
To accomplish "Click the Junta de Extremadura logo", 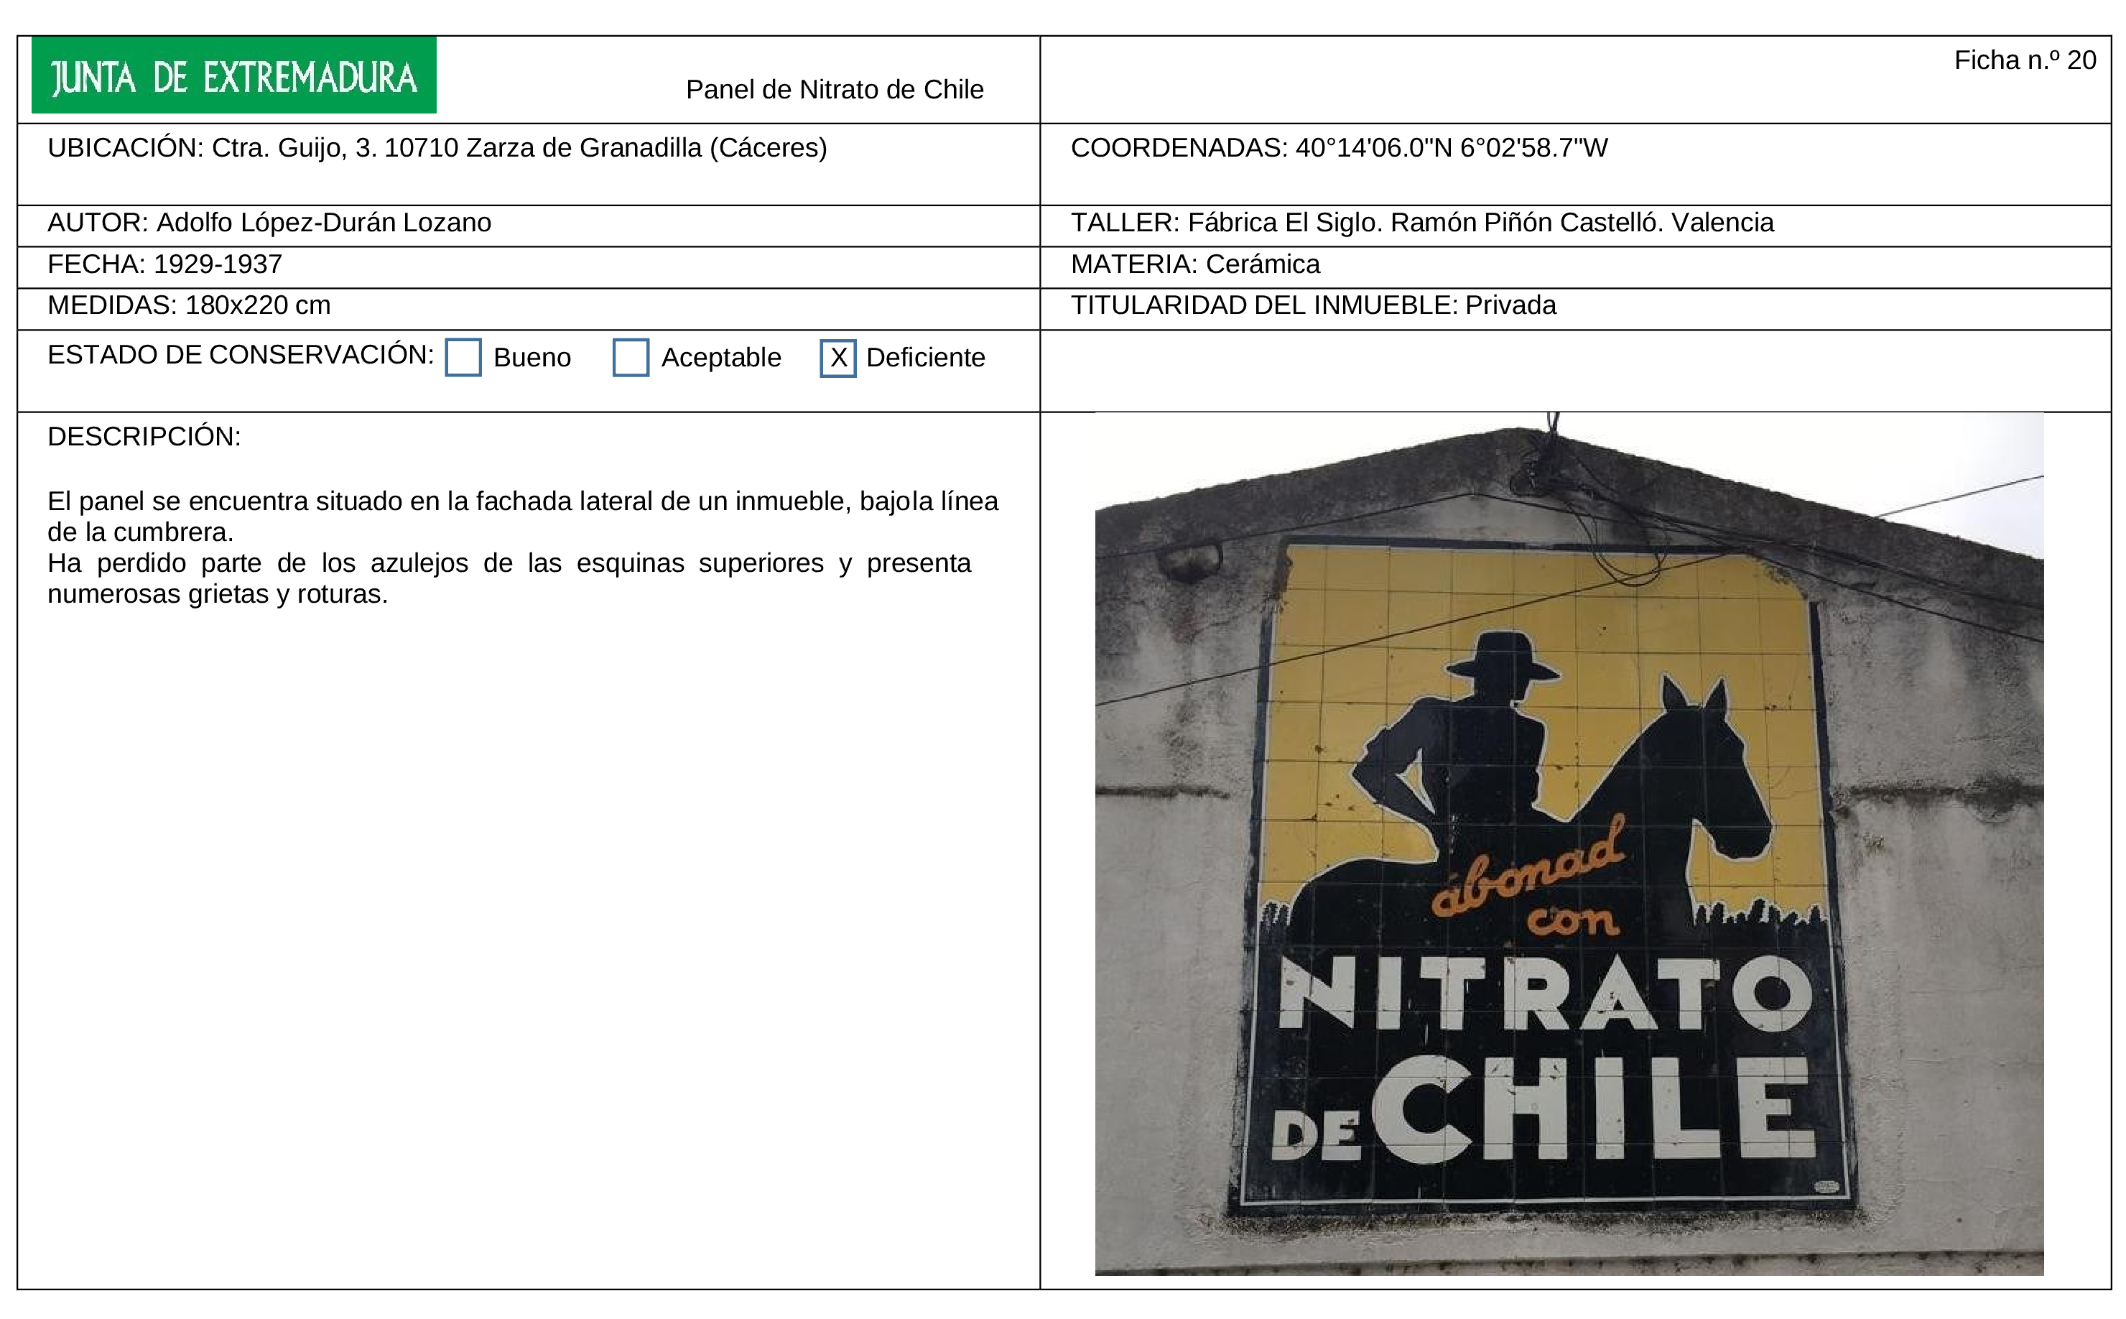I will (234, 76).
